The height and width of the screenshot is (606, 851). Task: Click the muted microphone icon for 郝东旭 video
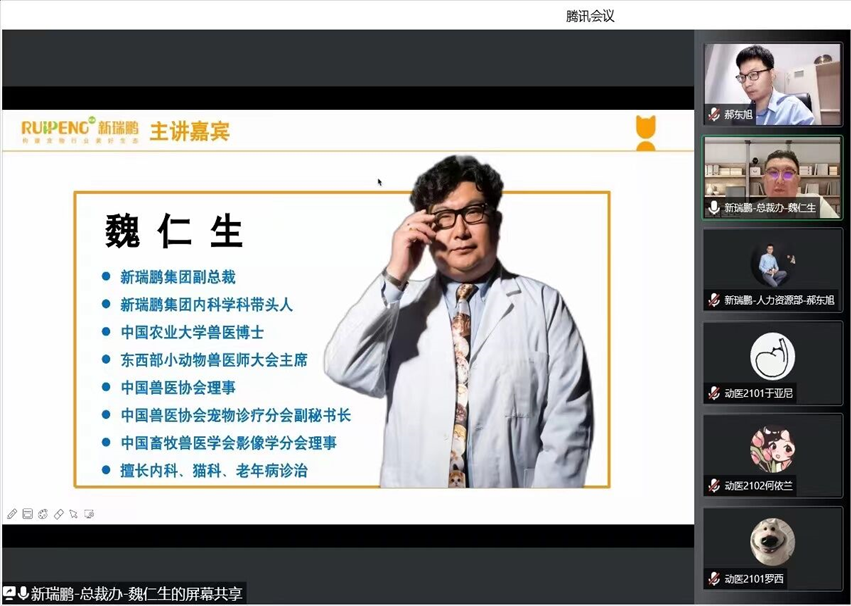pos(714,114)
